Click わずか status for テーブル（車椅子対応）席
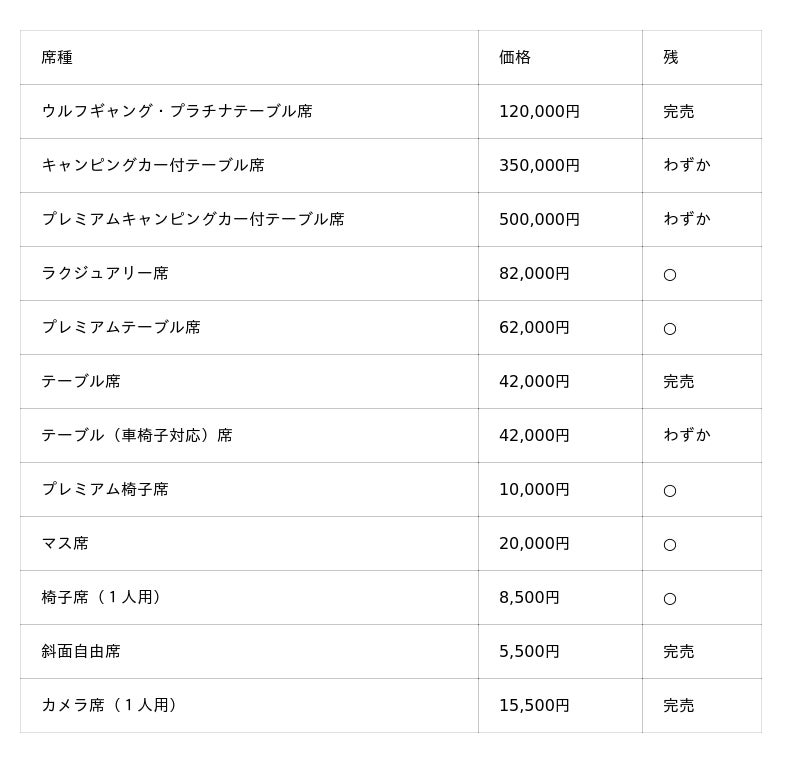The image size is (800, 763). click(x=687, y=436)
